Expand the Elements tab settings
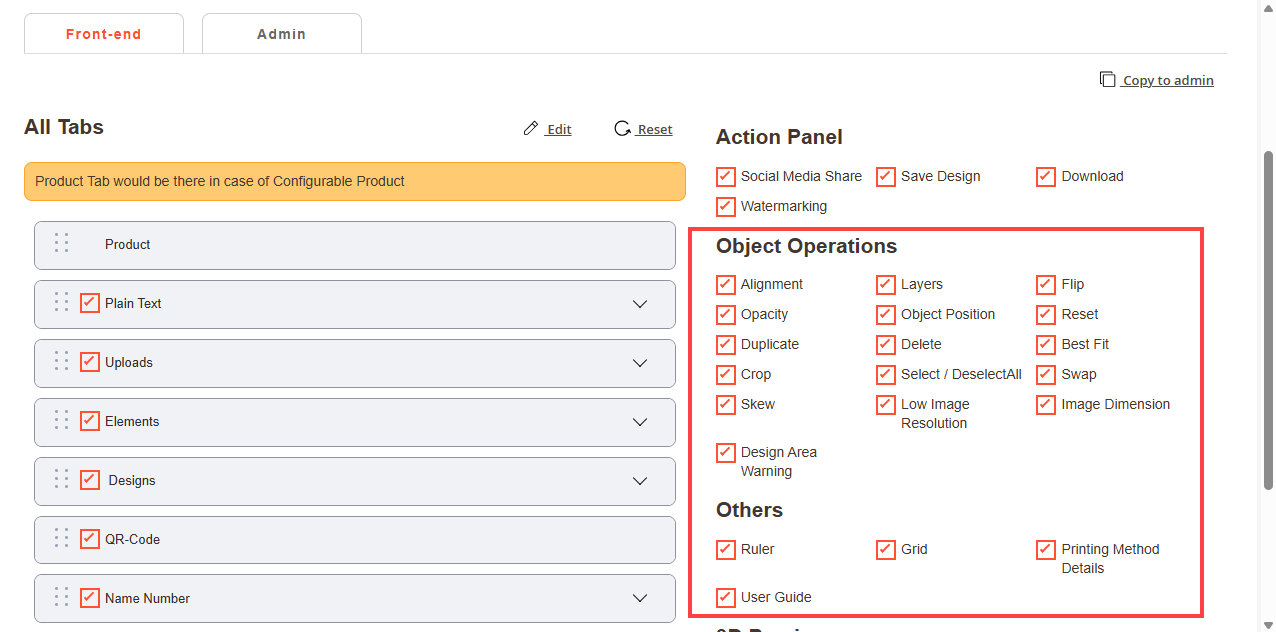The image size is (1276, 632). (640, 422)
